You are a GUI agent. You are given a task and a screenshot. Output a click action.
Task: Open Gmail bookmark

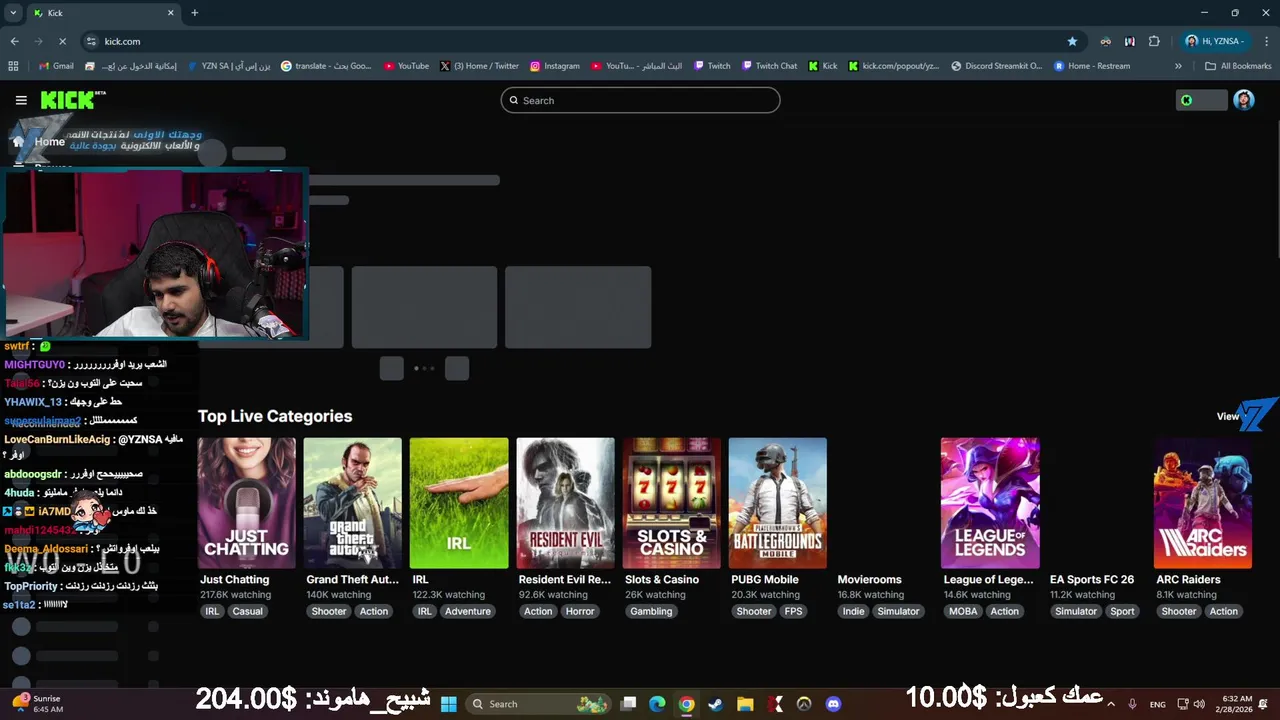[56, 66]
